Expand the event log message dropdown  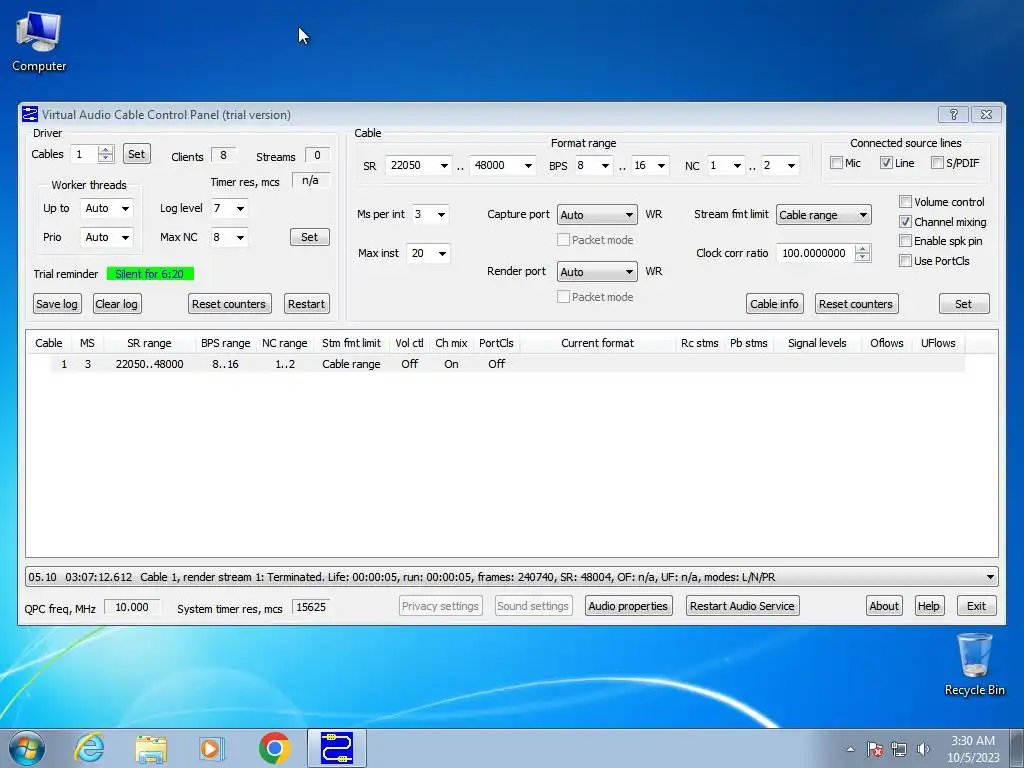coord(990,577)
